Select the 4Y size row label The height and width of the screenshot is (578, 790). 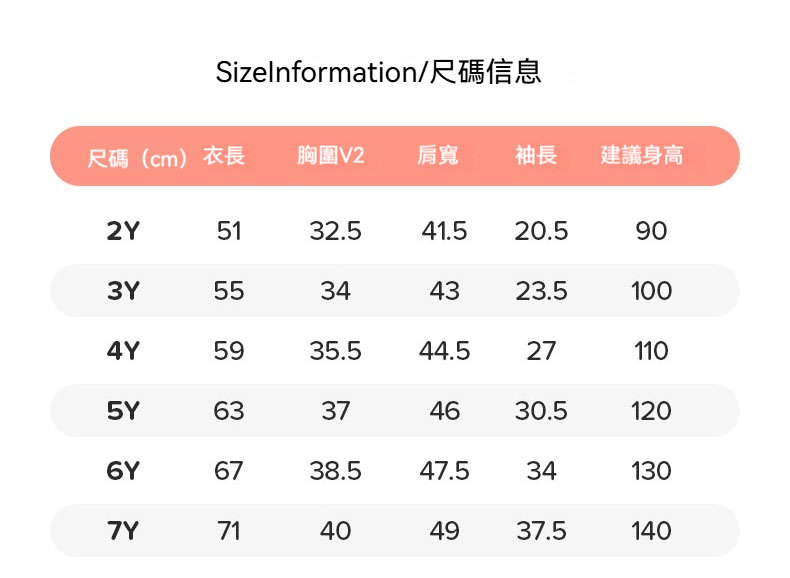pos(123,351)
